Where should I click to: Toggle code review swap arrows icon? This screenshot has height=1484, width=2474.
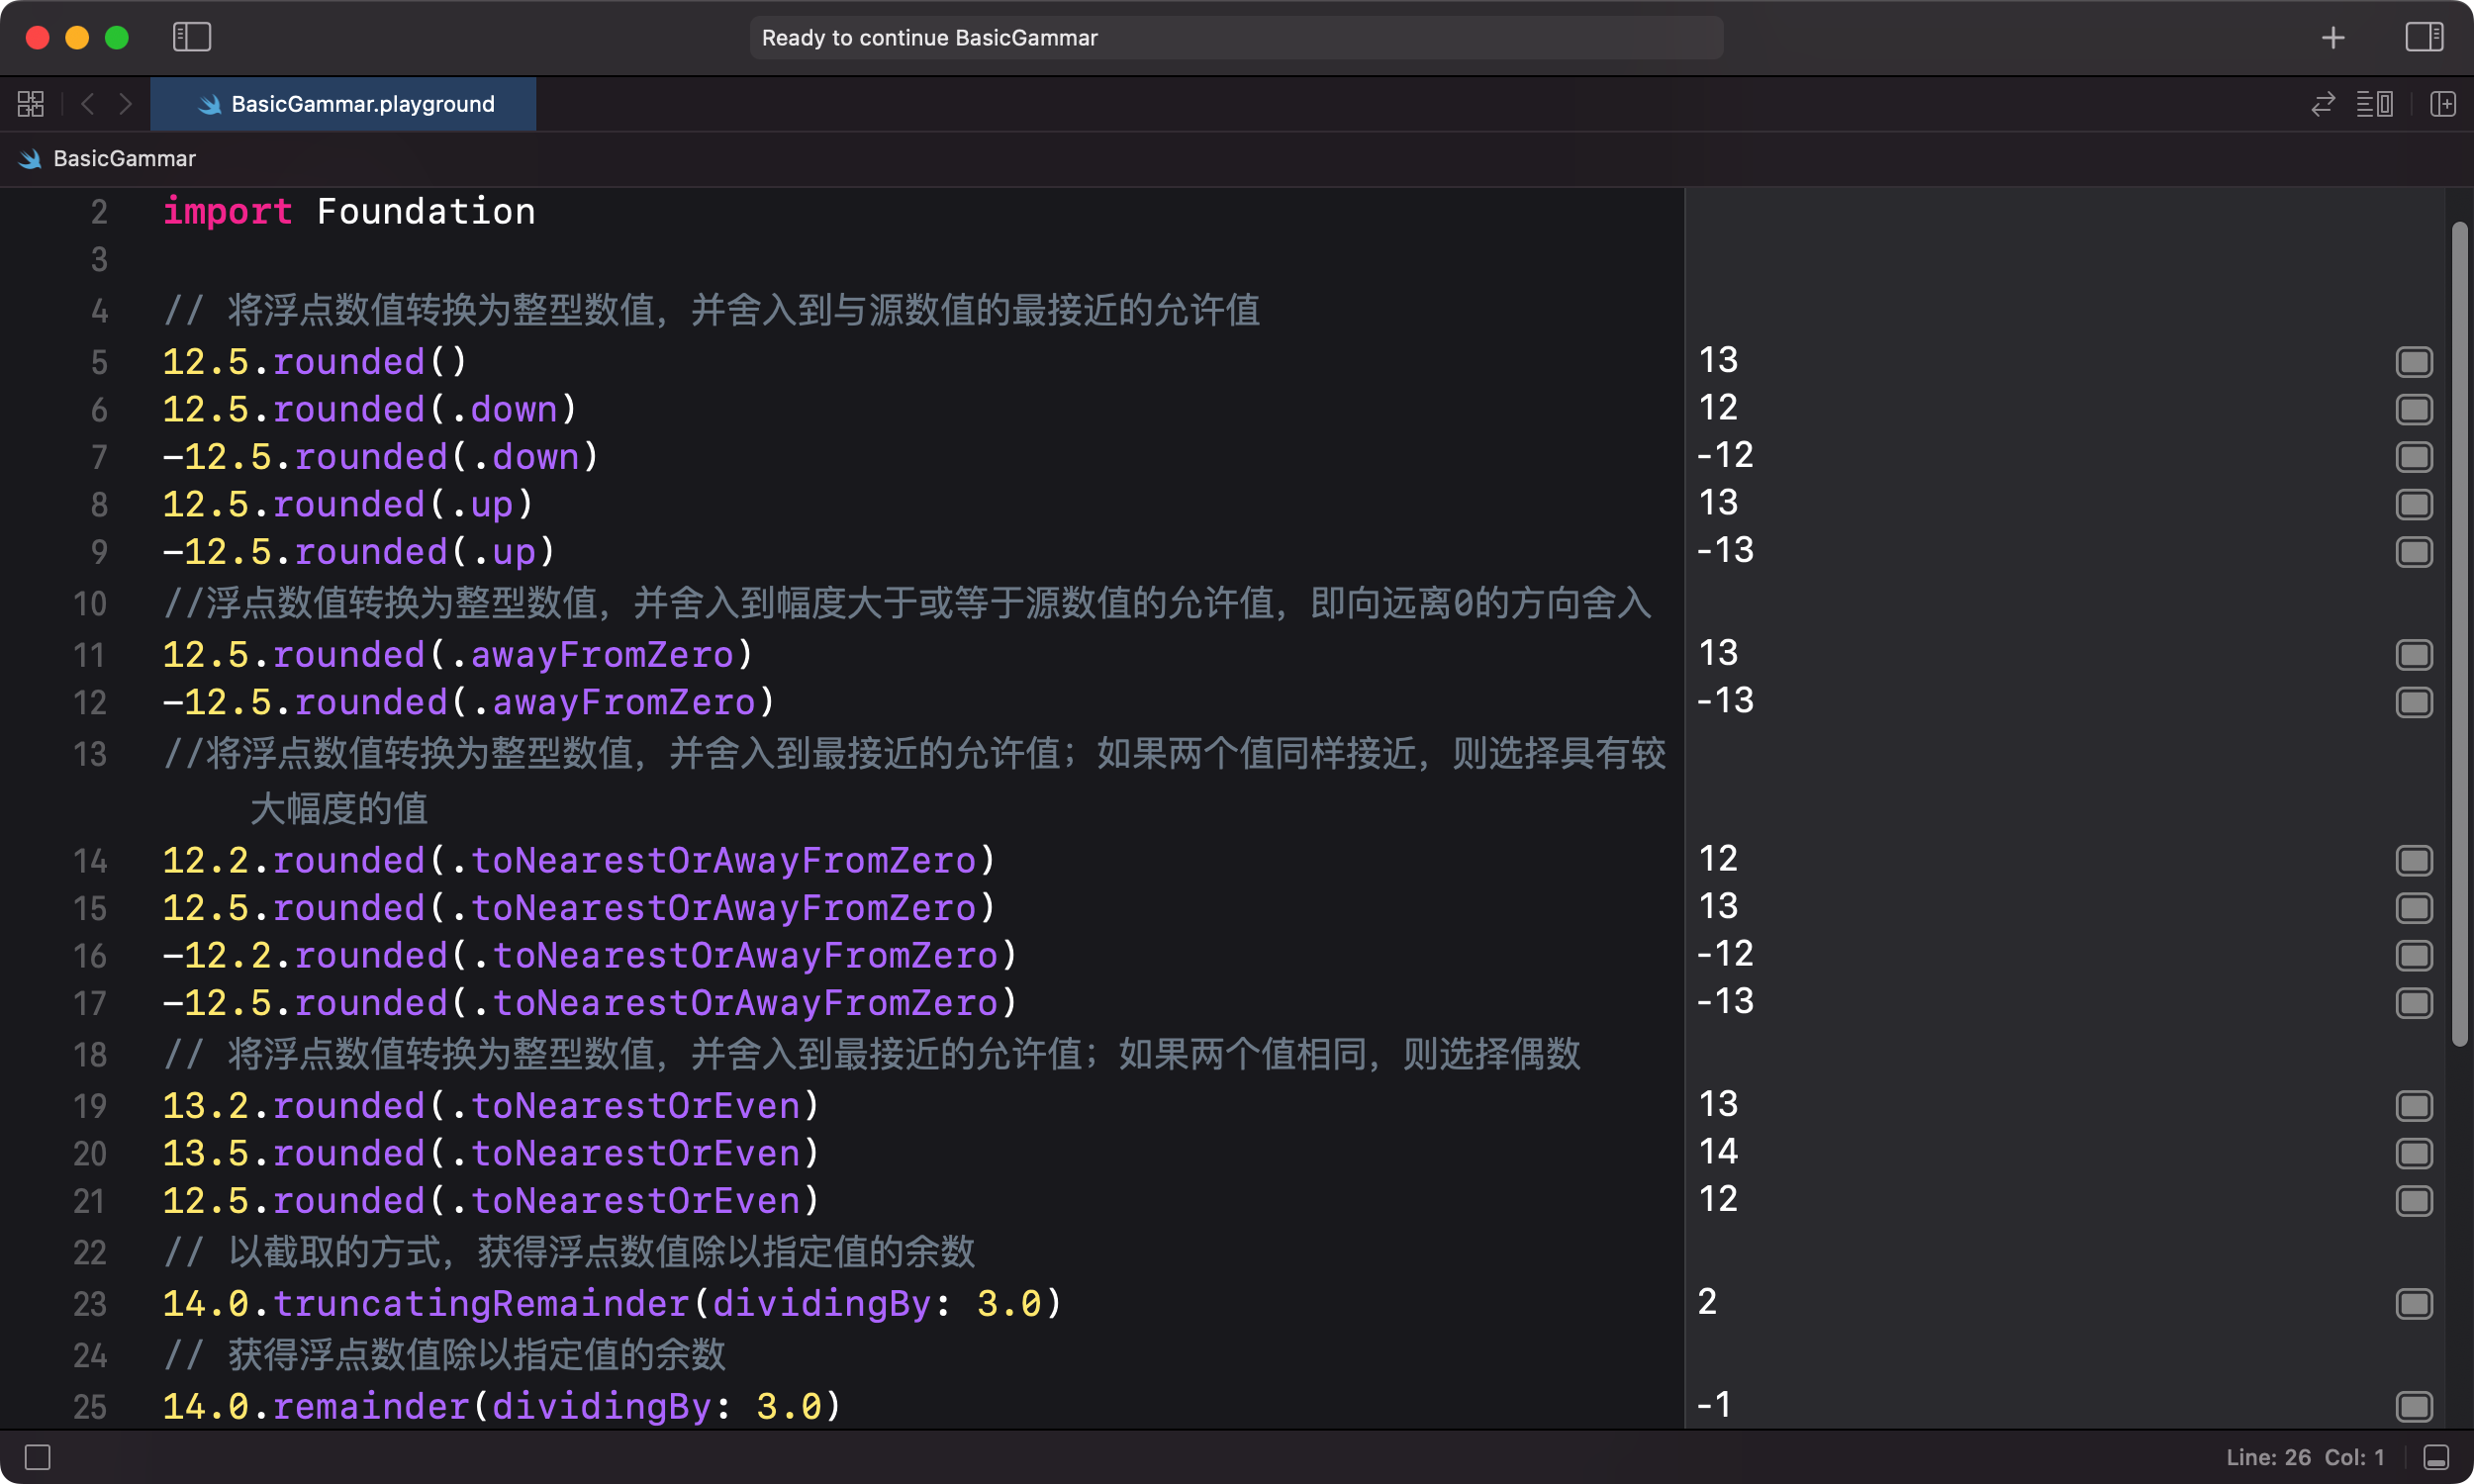pos(2323,104)
